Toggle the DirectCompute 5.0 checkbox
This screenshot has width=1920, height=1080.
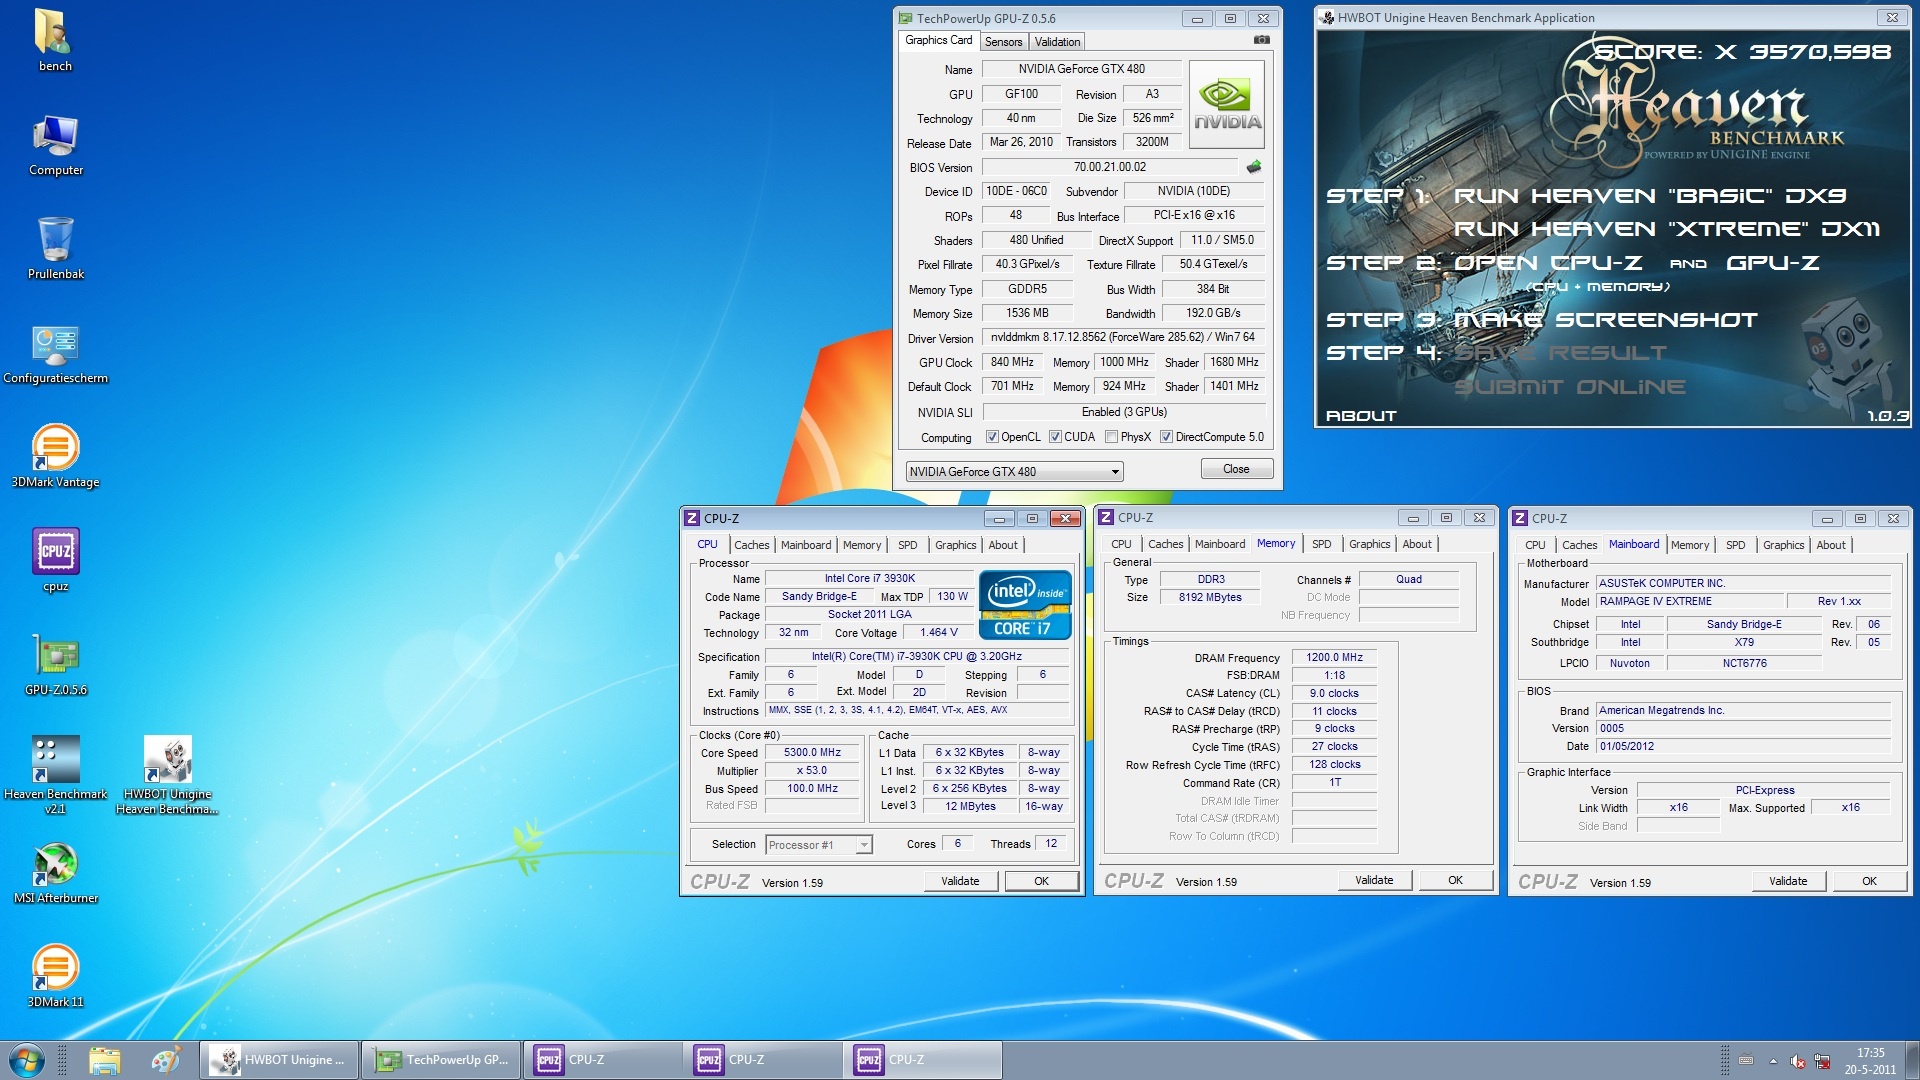coord(1166,437)
